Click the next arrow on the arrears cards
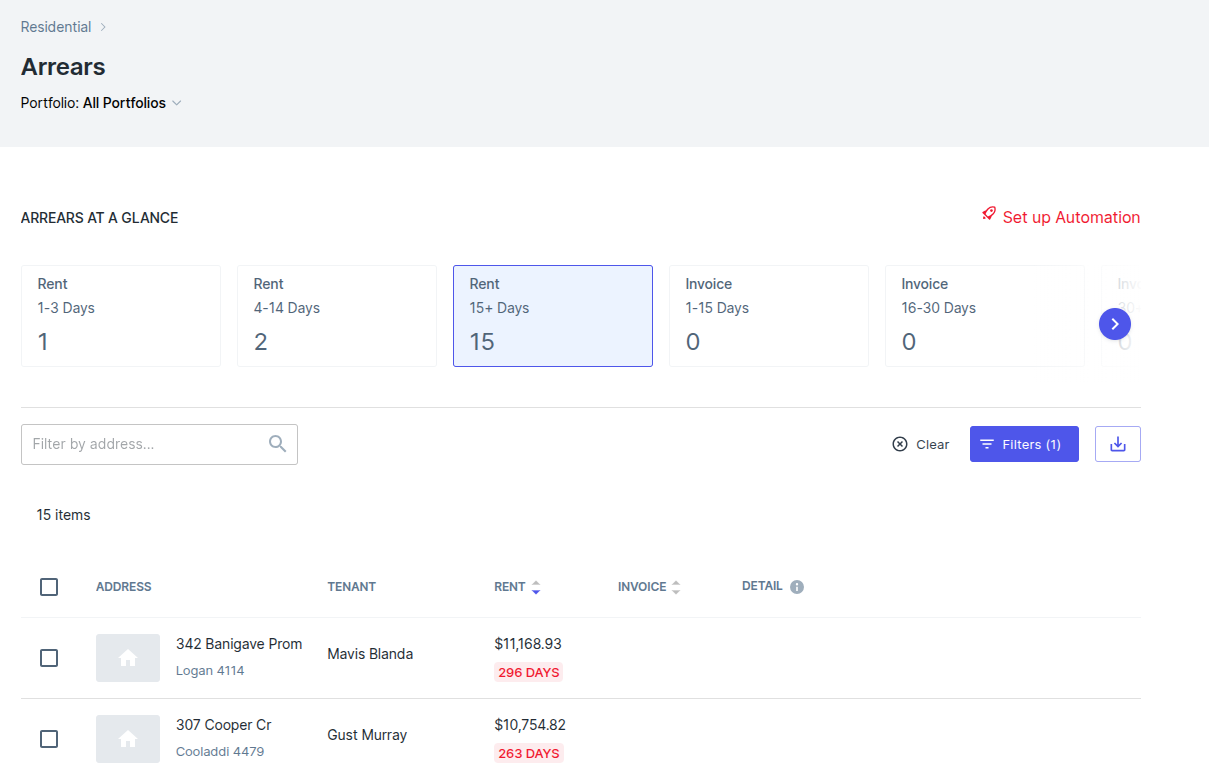1209x767 pixels. [1115, 324]
